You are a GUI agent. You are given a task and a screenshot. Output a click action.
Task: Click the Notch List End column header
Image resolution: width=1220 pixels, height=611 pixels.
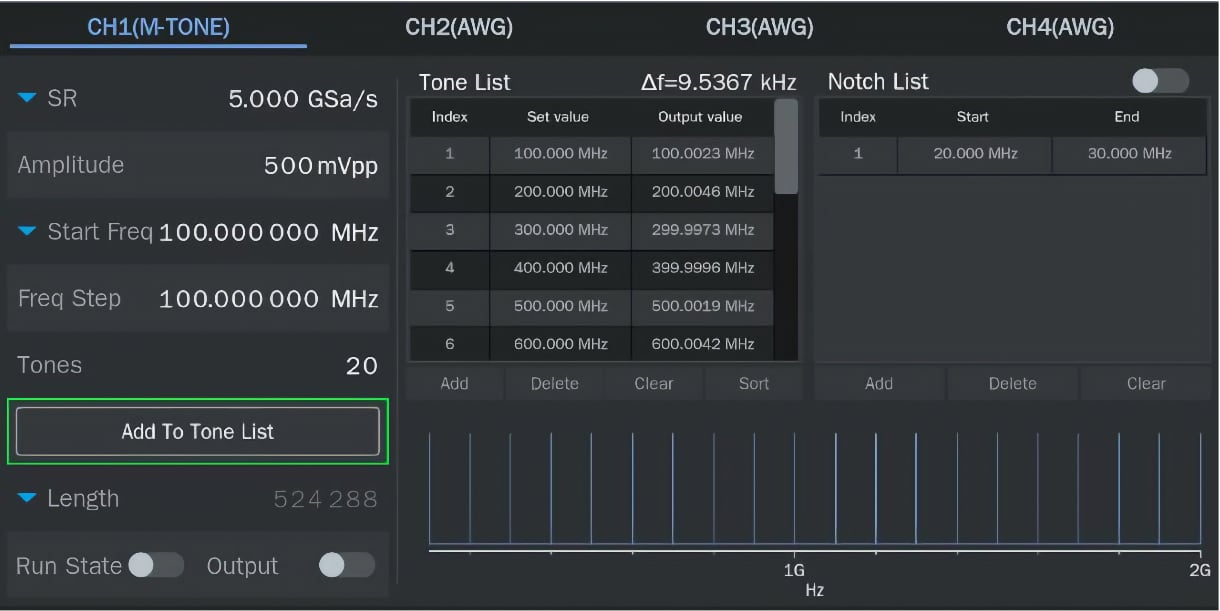pos(1127,117)
